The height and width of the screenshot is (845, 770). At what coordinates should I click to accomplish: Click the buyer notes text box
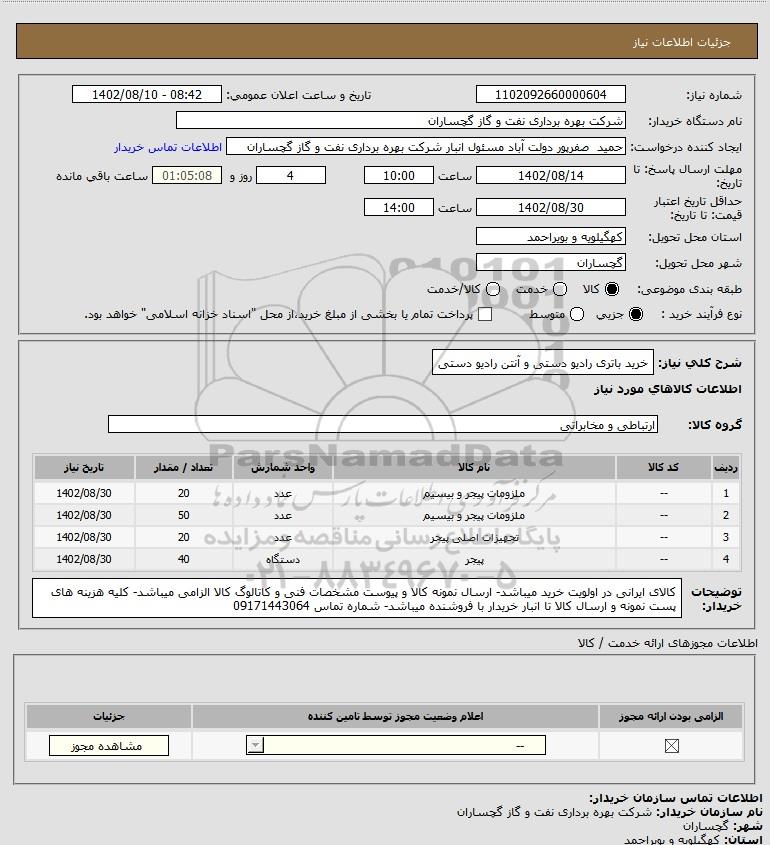pyautogui.click(x=357, y=598)
